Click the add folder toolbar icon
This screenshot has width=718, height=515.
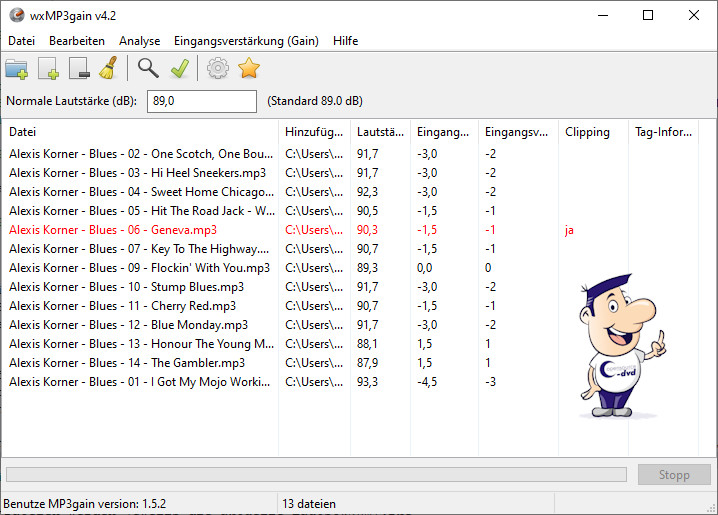point(17,69)
